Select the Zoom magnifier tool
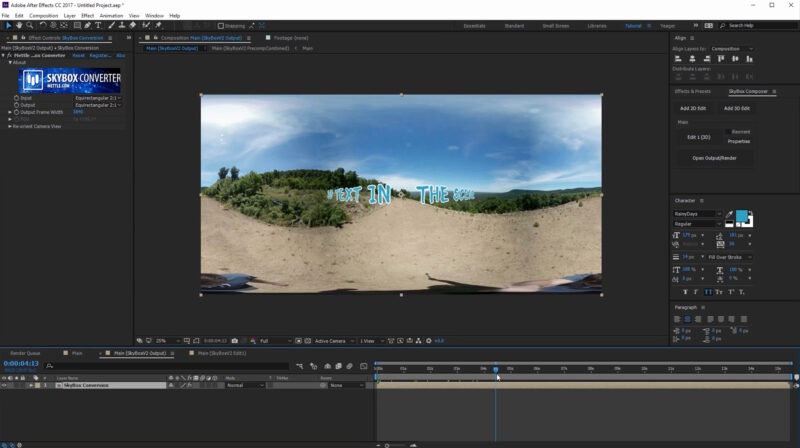 point(30,25)
